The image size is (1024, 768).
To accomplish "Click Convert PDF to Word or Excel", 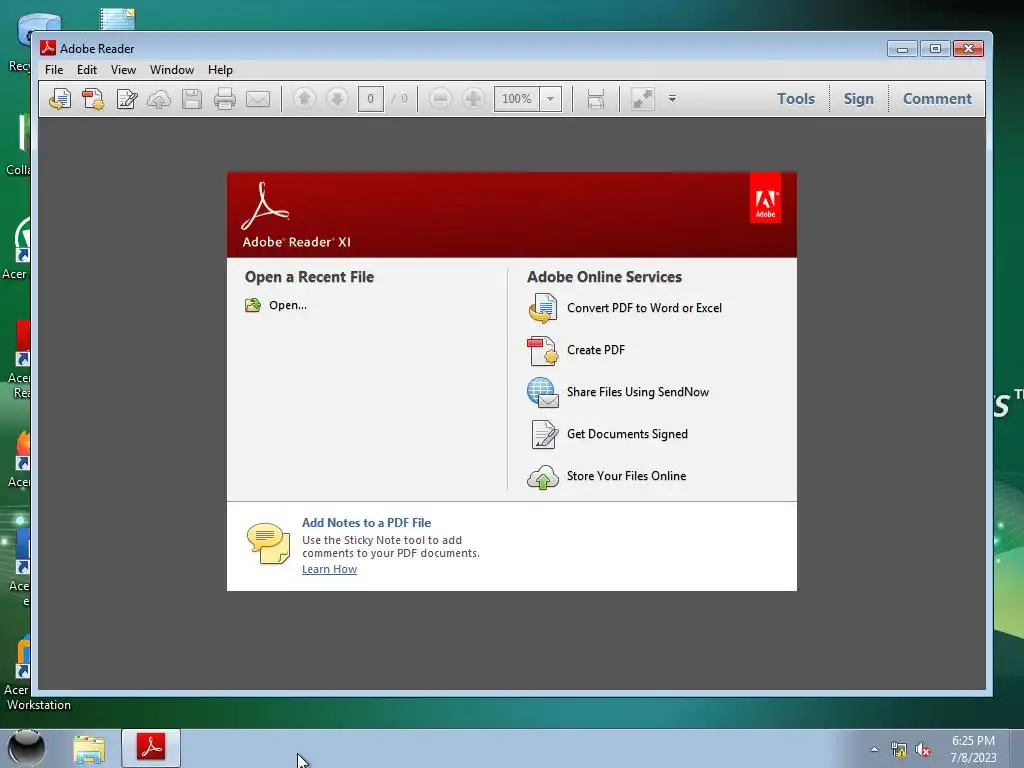I will click(x=644, y=308).
